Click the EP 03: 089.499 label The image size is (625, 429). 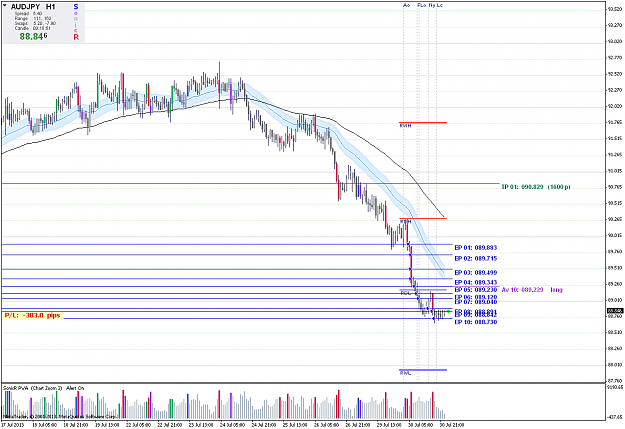tap(476, 273)
